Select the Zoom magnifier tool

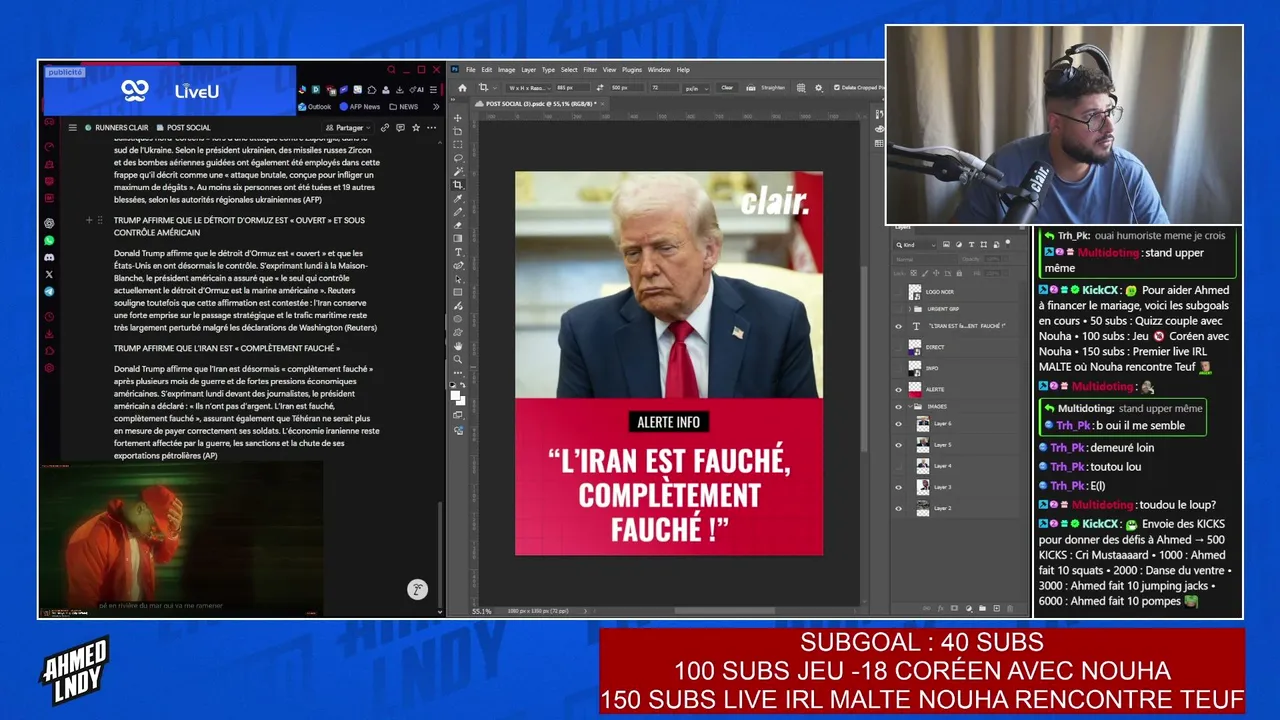[x=458, y=359]
